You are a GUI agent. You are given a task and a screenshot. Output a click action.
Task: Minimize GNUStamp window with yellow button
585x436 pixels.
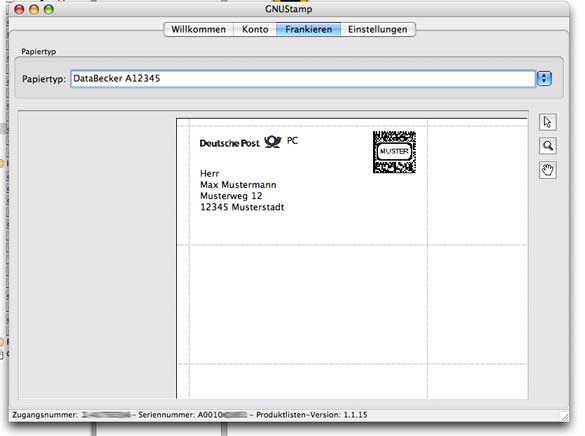point(34,9)
